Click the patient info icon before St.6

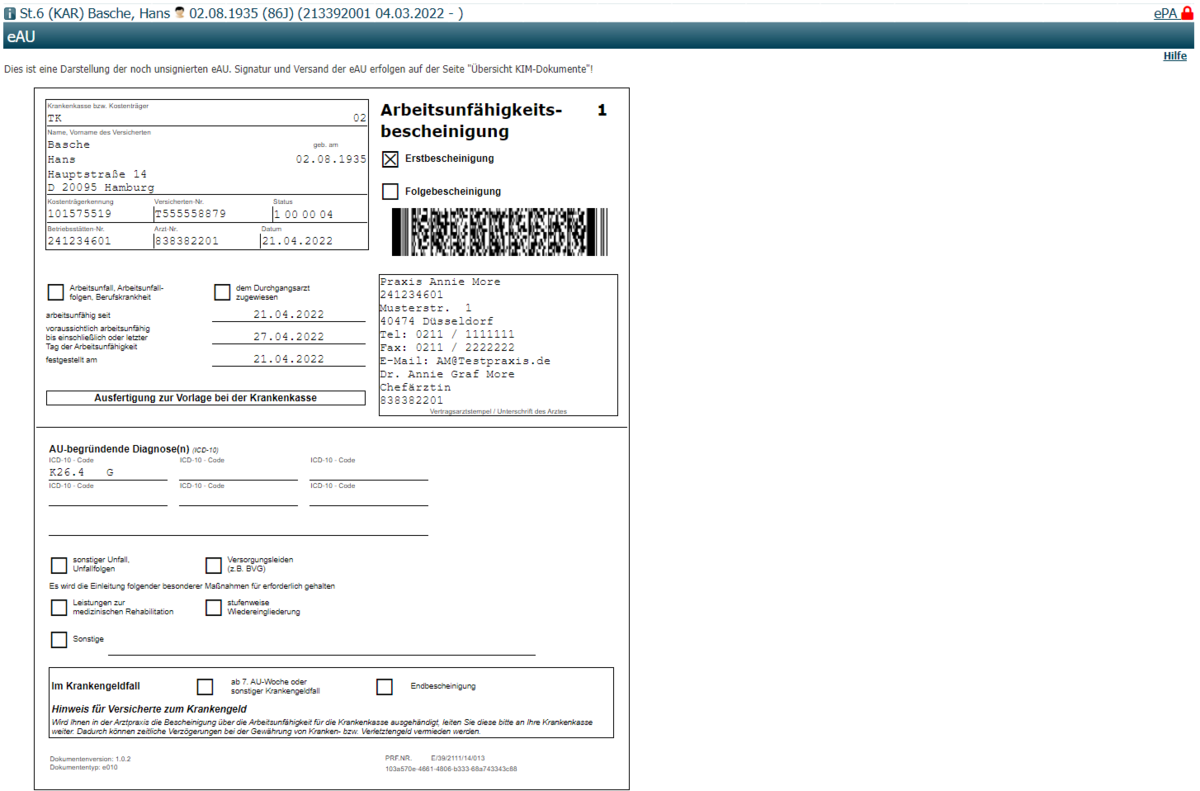[x=10, y=13]
